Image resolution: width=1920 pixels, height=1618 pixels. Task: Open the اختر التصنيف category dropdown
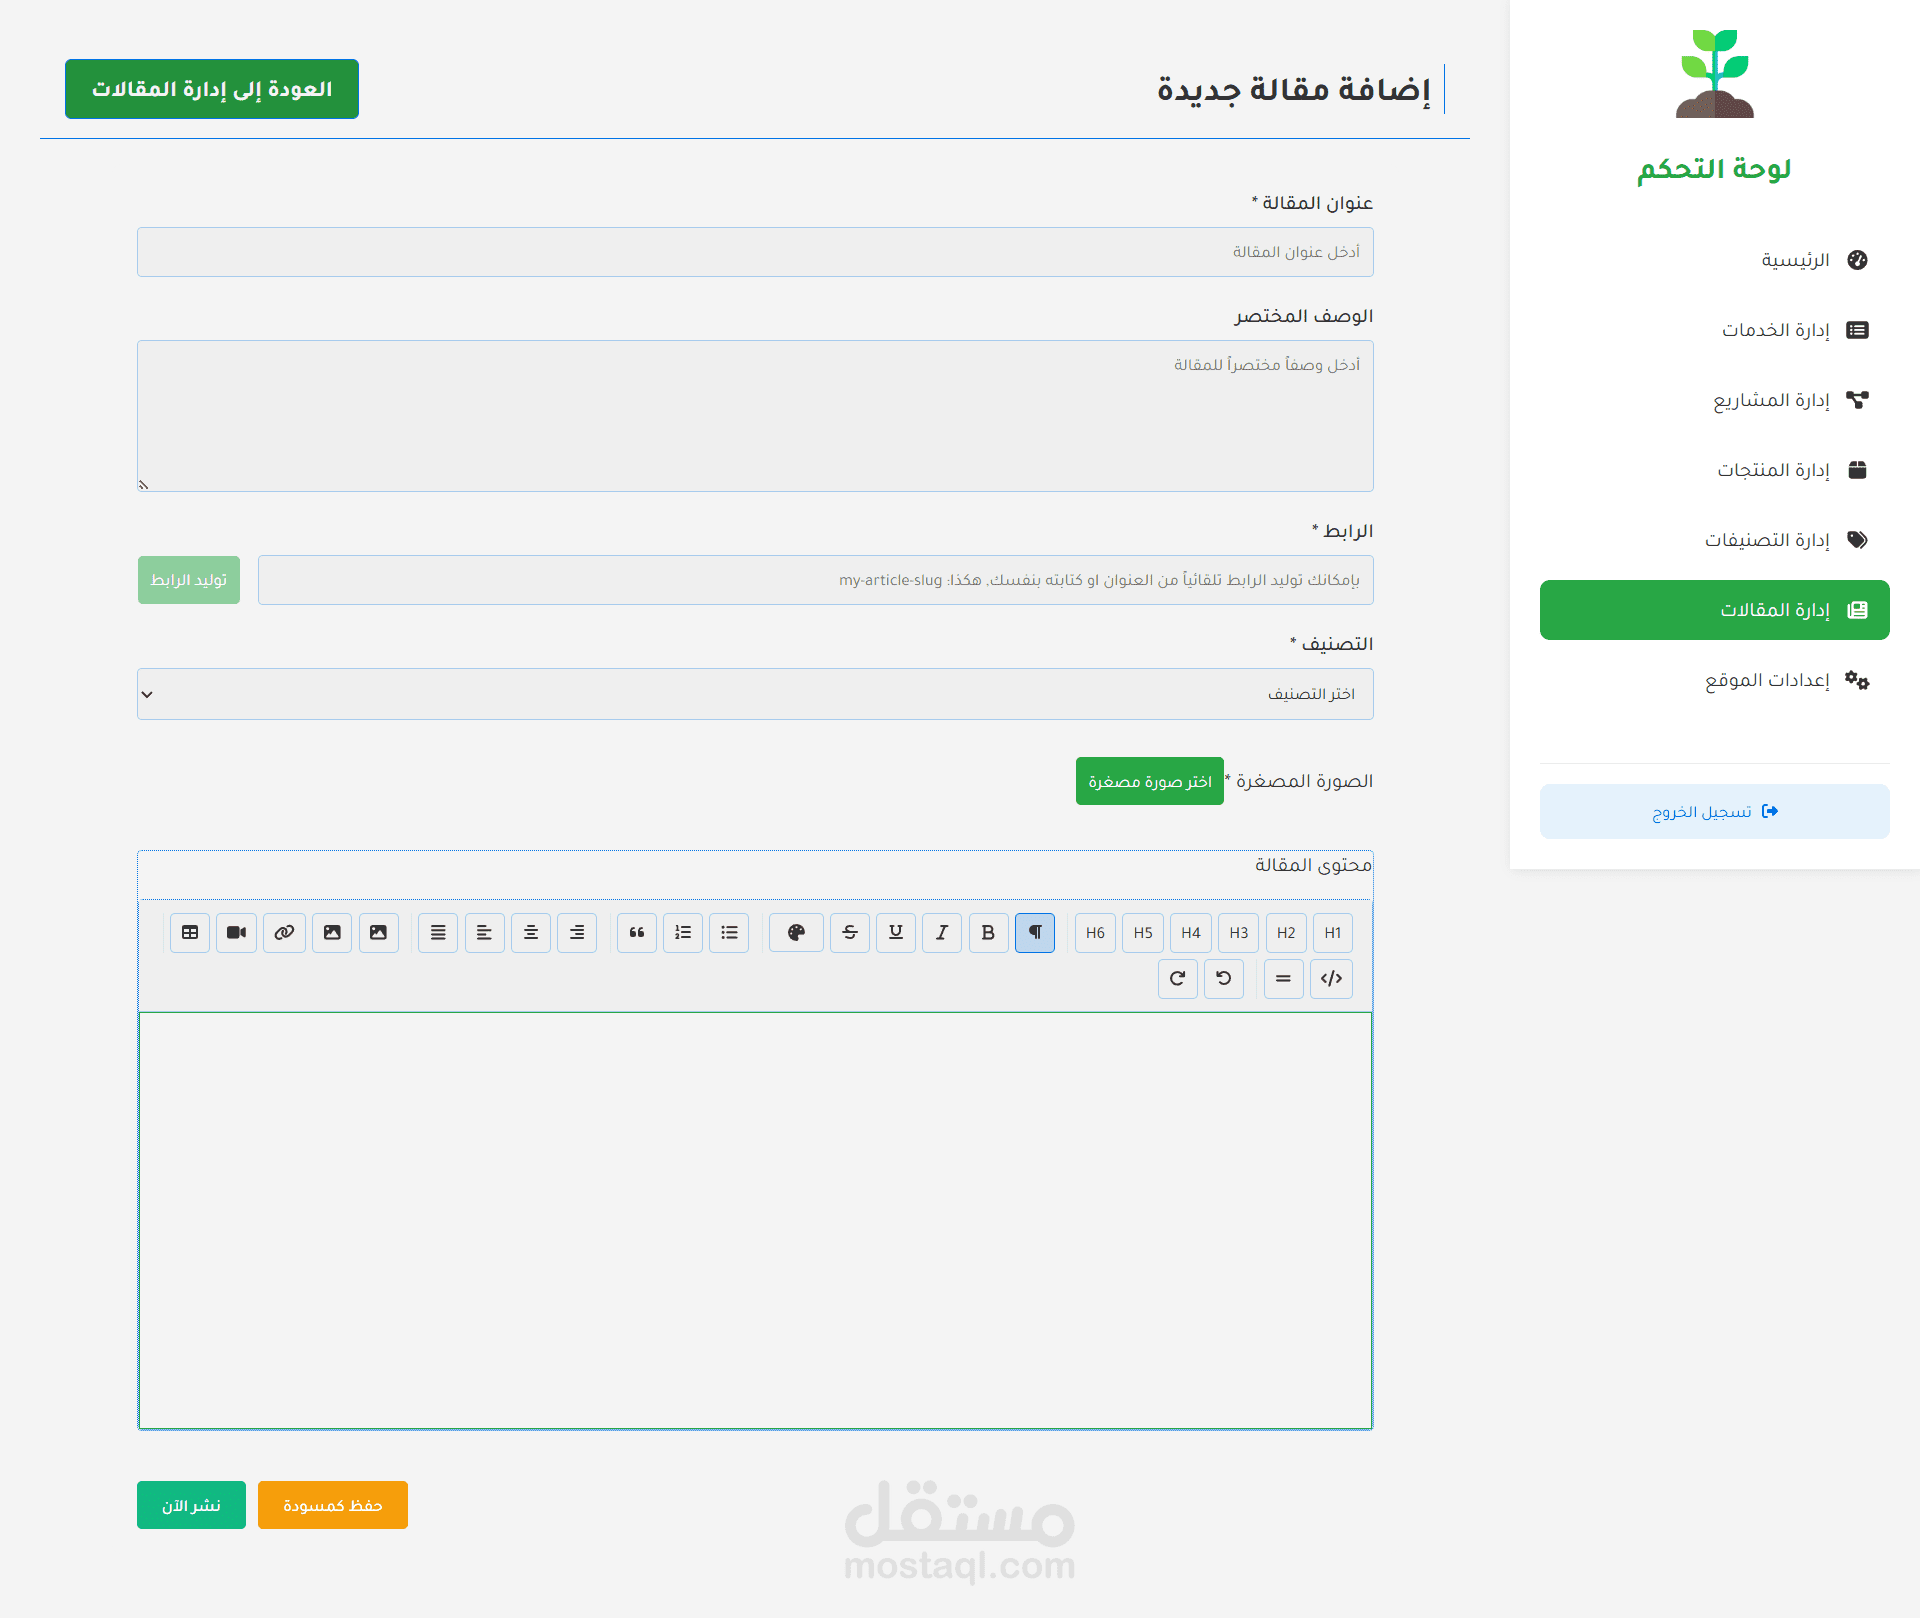(755, 694)
